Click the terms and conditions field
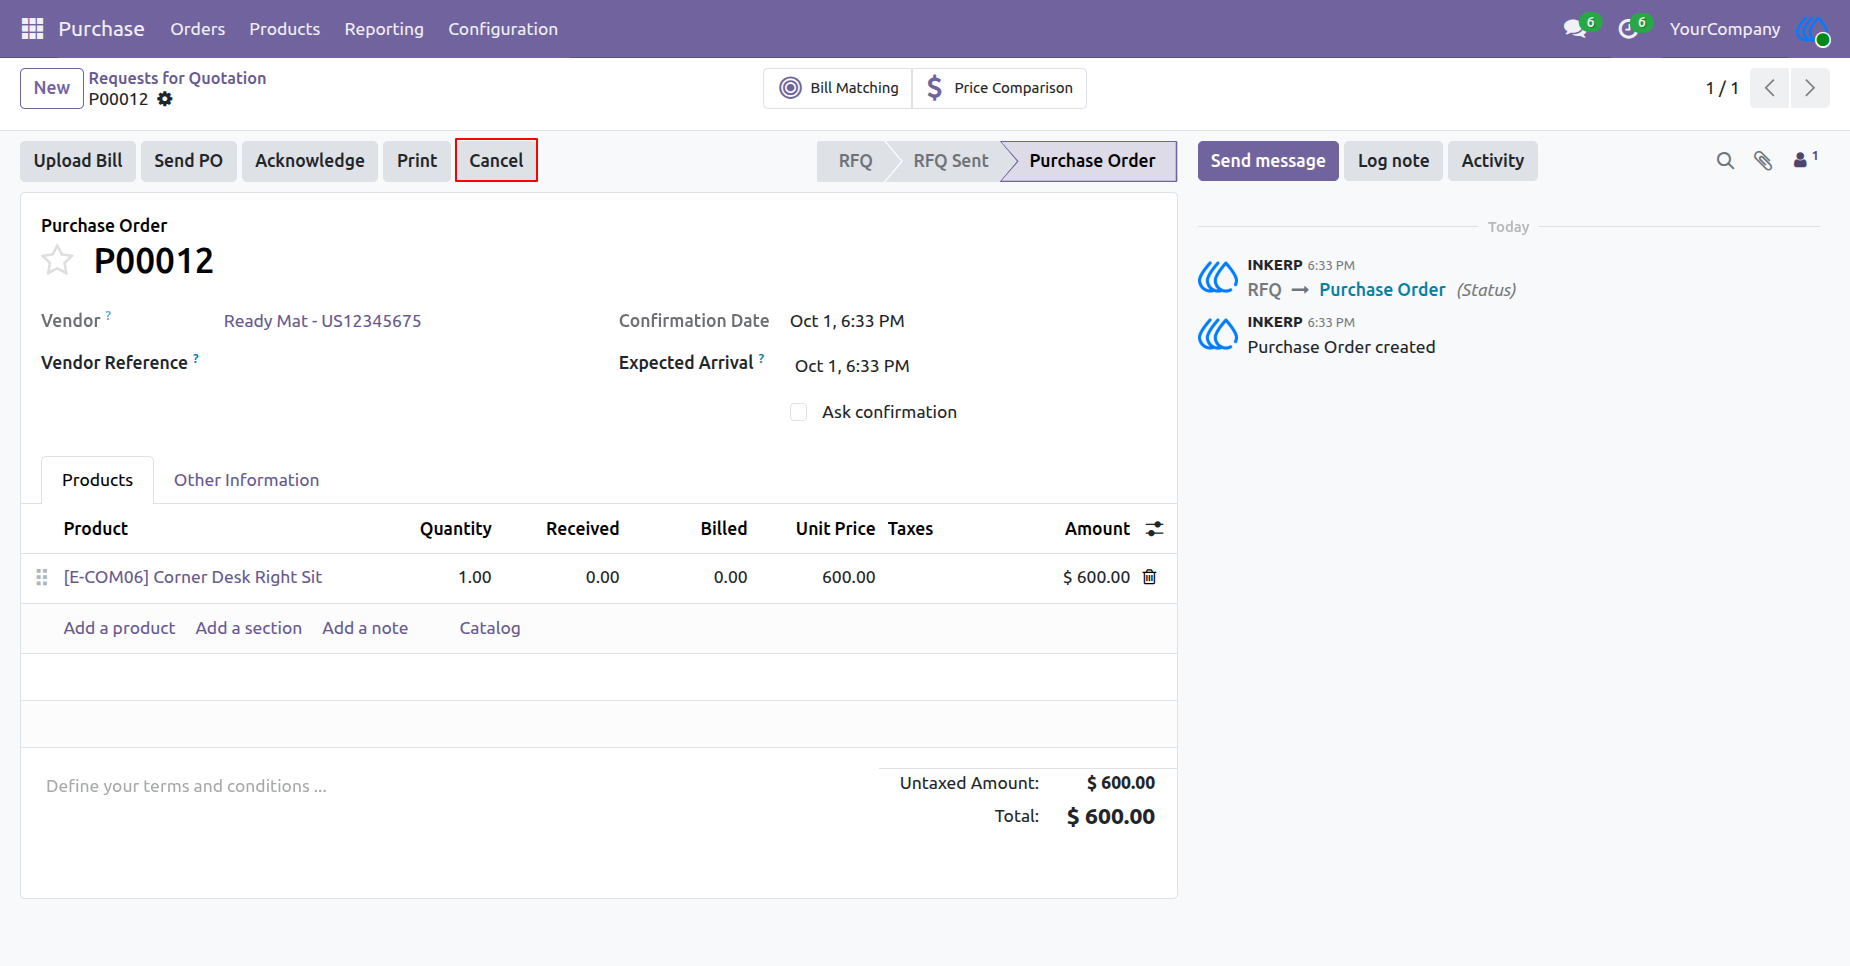The height and width of the screenshot is (966, 1850). (186, 786)
